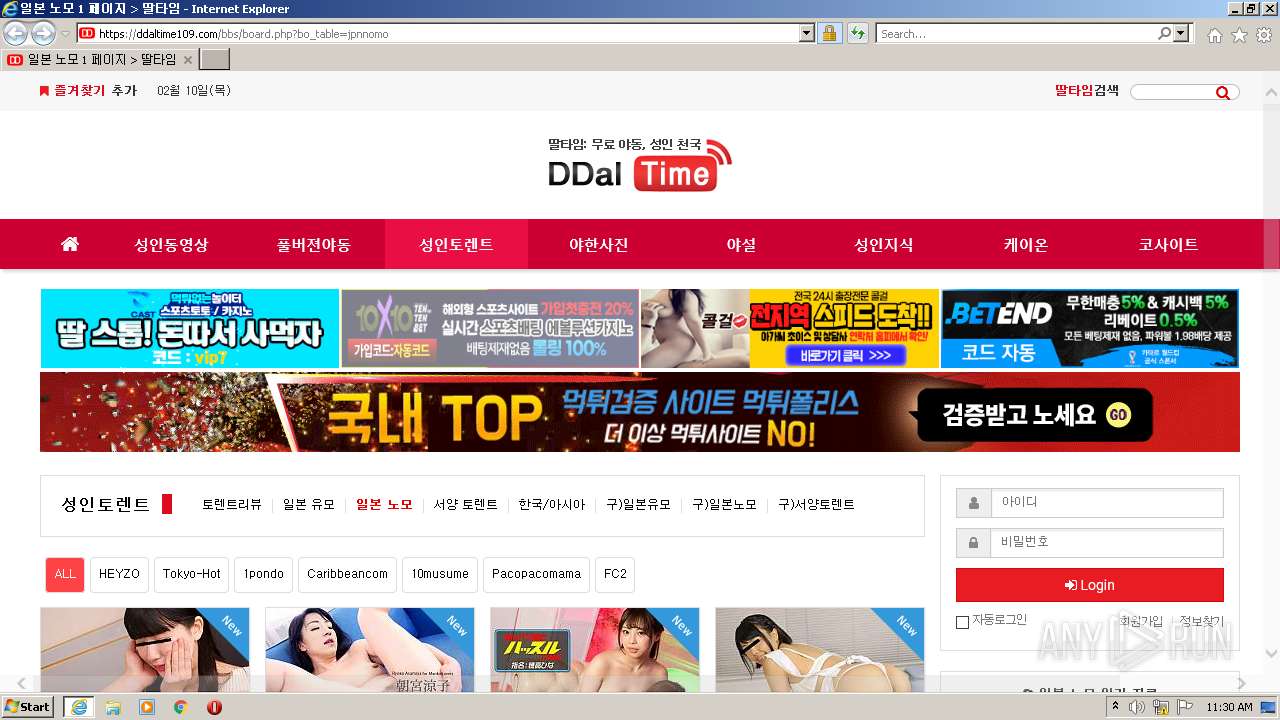Click the vertical scrollbar down arrow
This screenshot has width=1280, height=720.
click(1271, 653)
